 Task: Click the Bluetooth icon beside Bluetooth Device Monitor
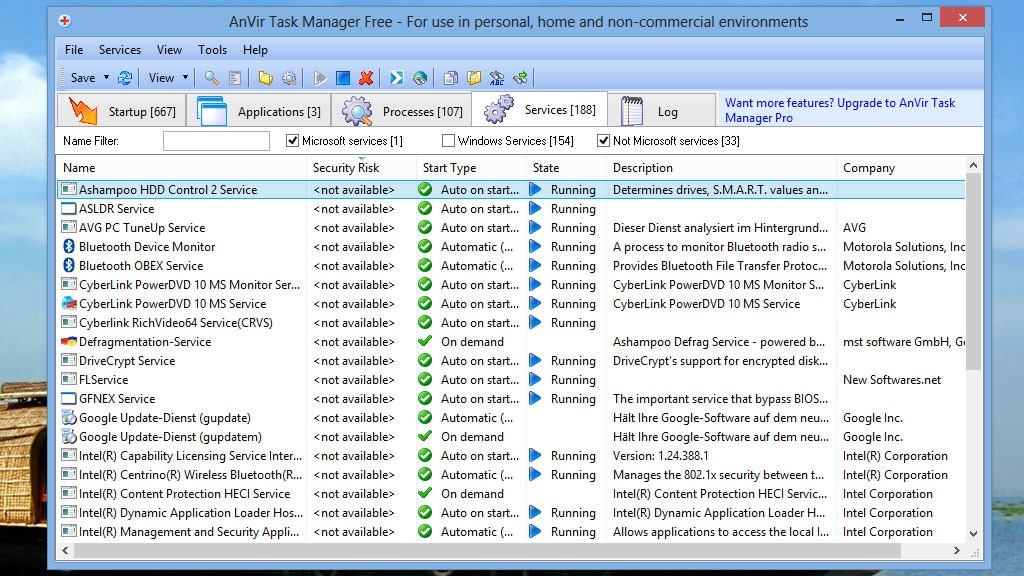(69, 247)
